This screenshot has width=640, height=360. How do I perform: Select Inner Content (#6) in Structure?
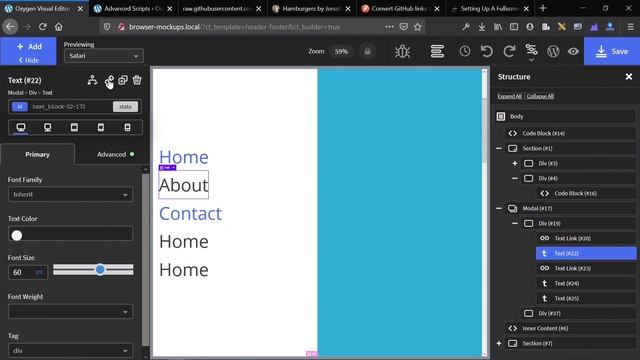[x=570, y=329]
